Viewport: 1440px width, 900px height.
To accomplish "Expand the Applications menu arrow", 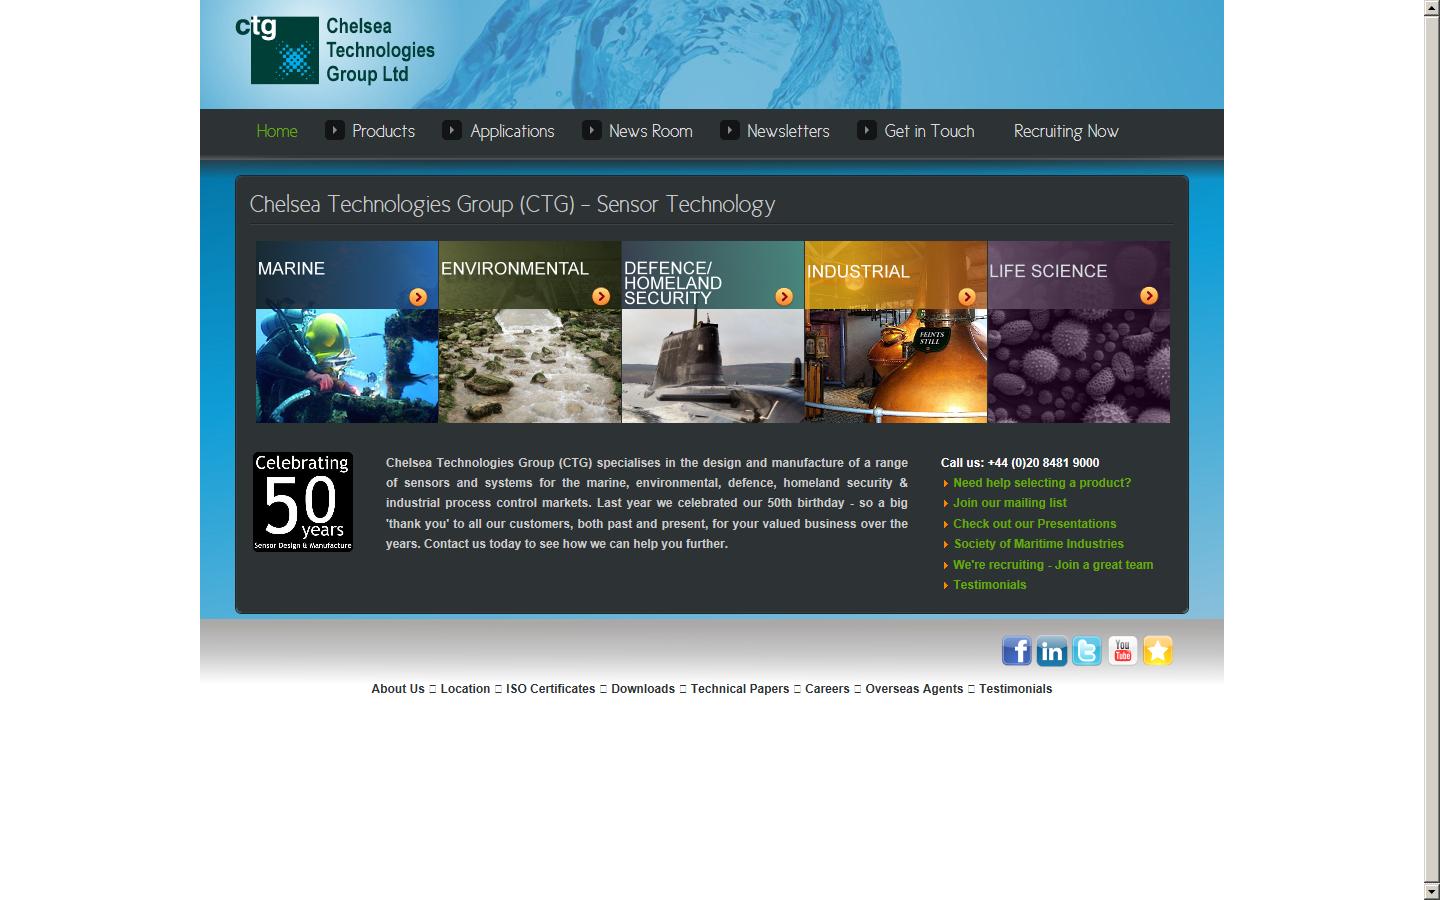I will click(450, 130).
